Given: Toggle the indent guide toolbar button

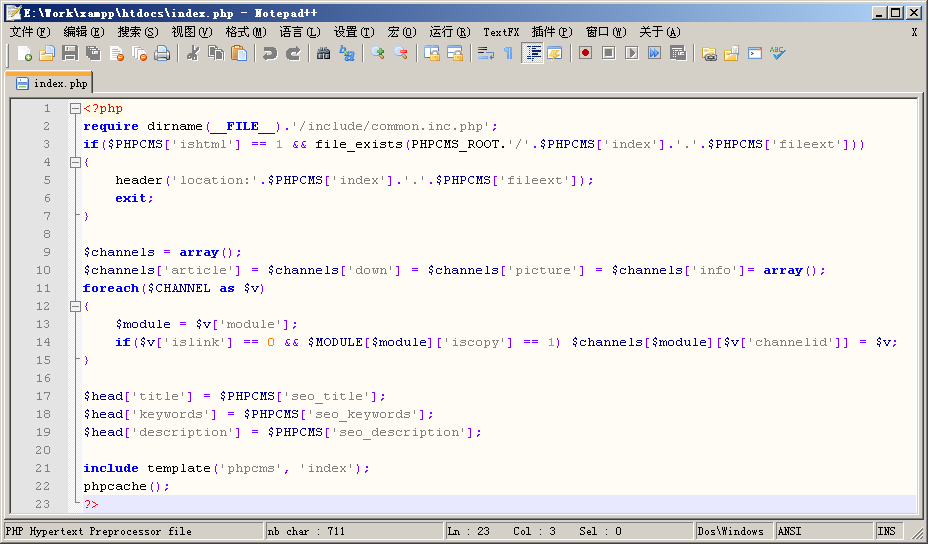Looking at the screenshot, I should [533, 53].
